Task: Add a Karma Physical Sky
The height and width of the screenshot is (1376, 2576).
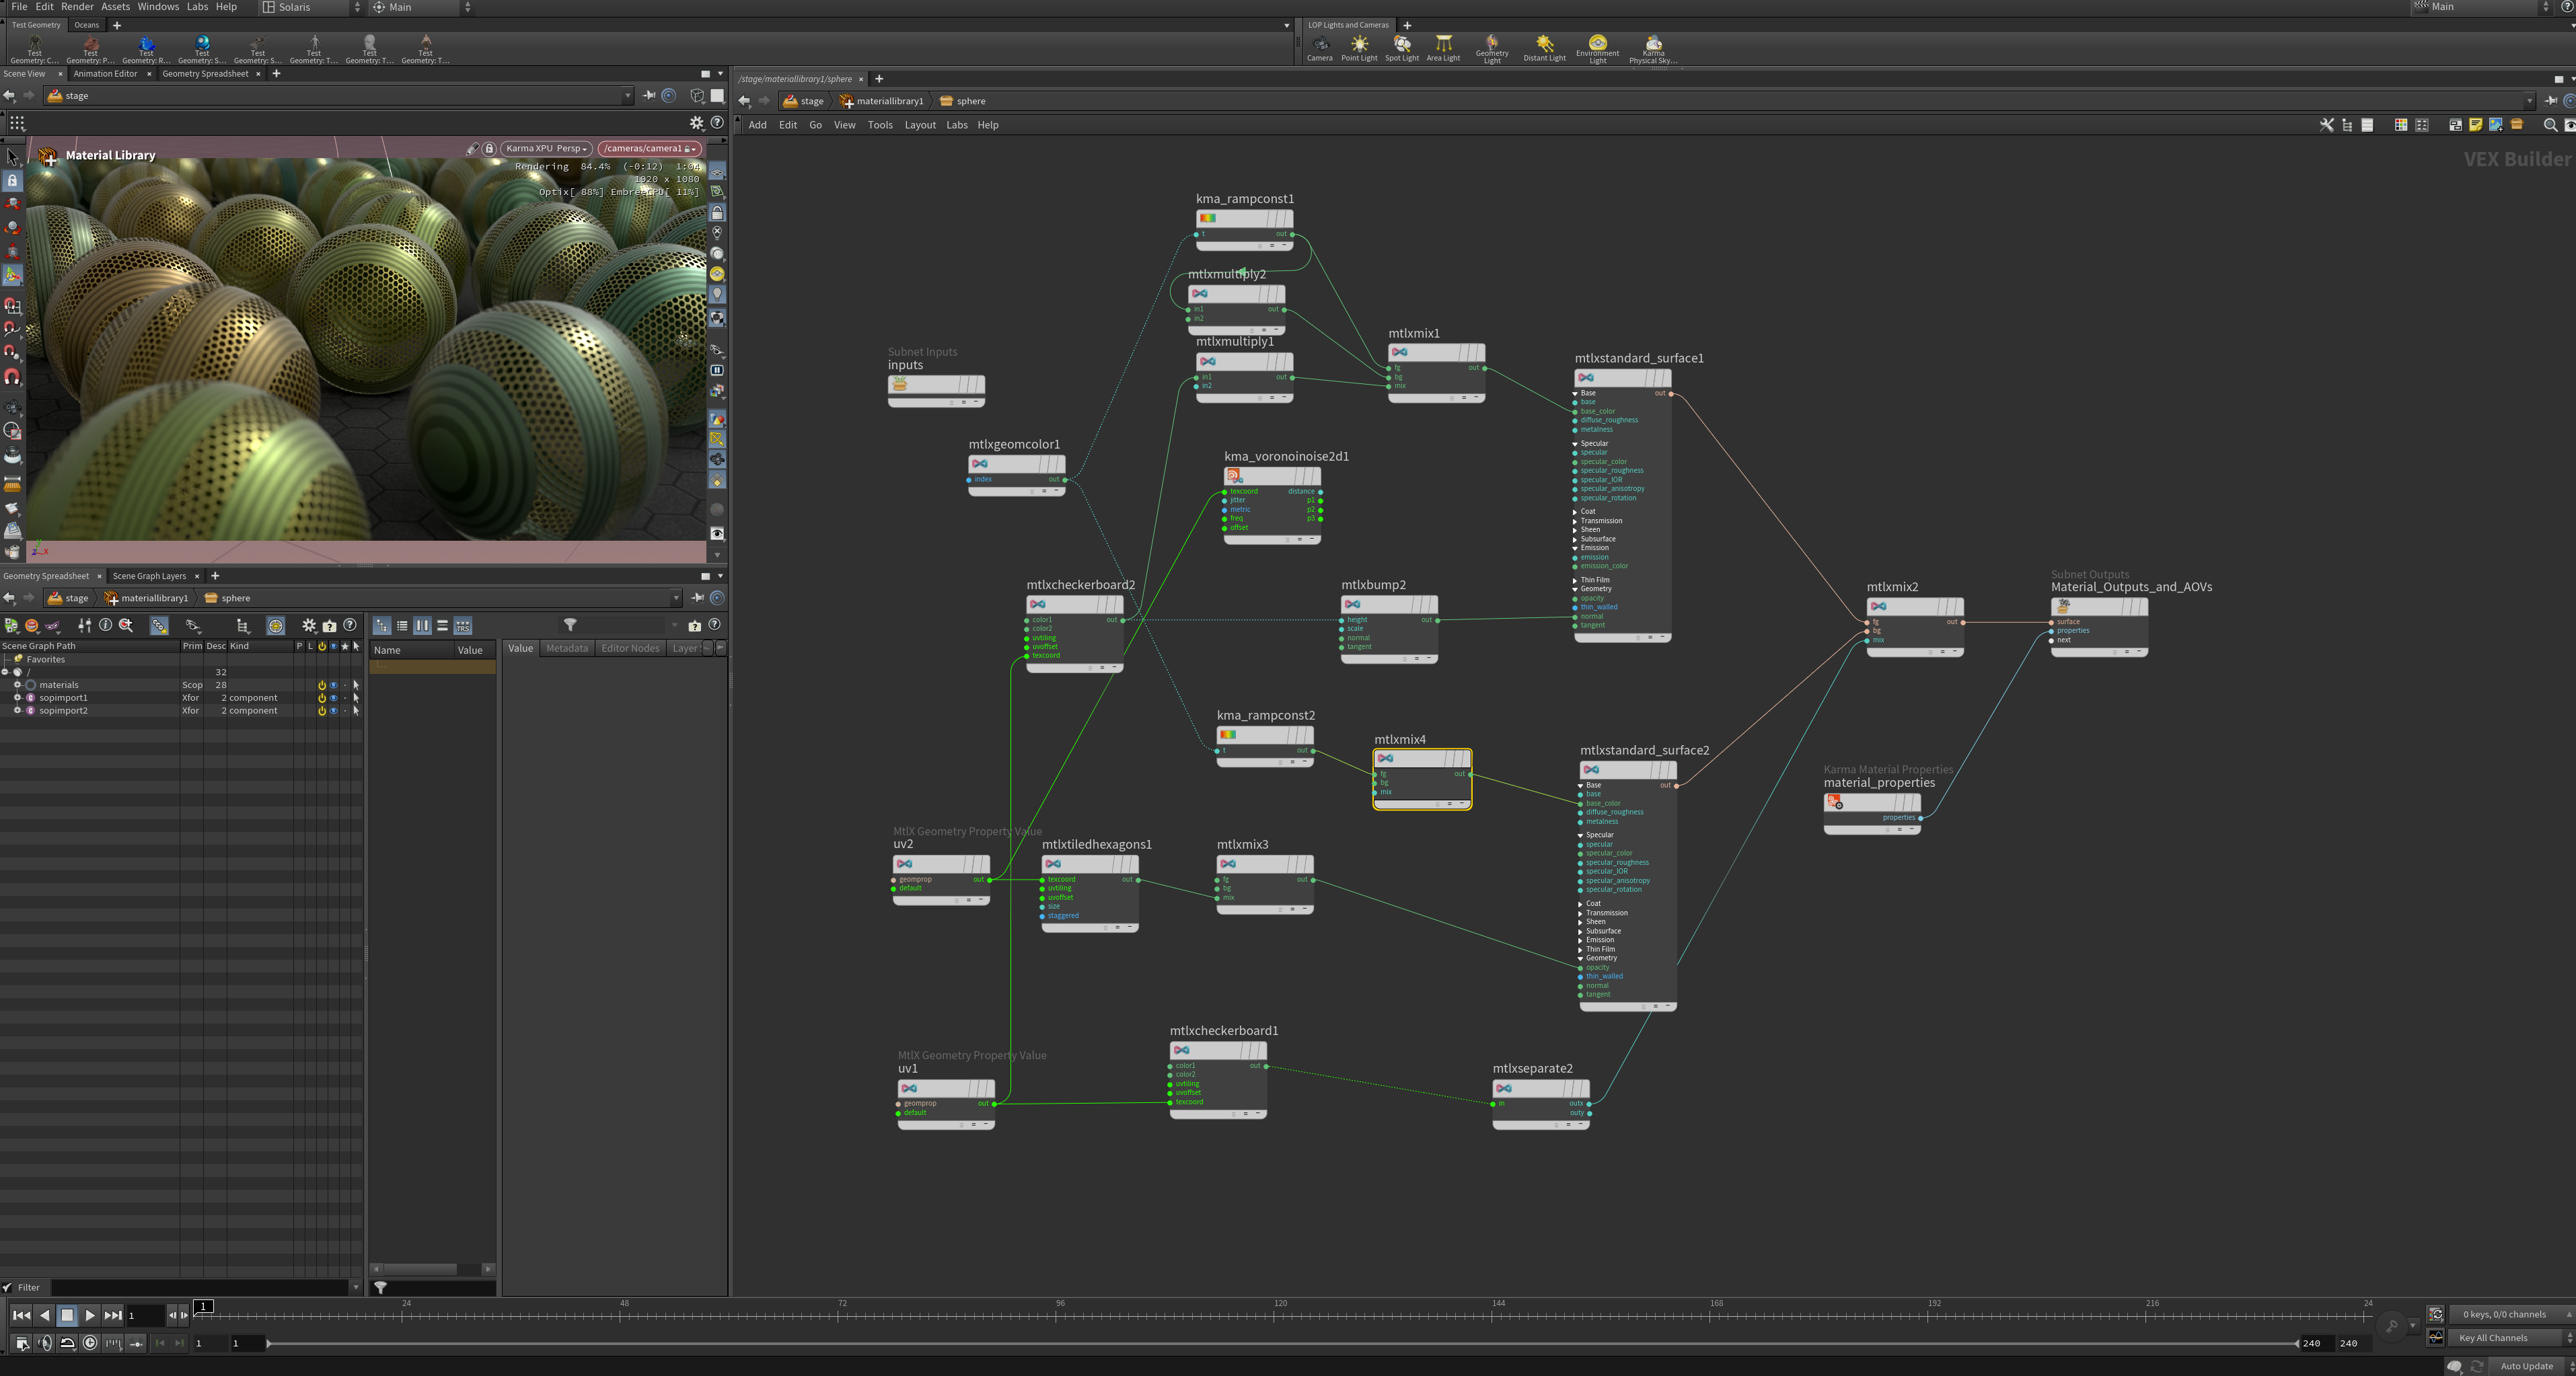Action: 1653,49
